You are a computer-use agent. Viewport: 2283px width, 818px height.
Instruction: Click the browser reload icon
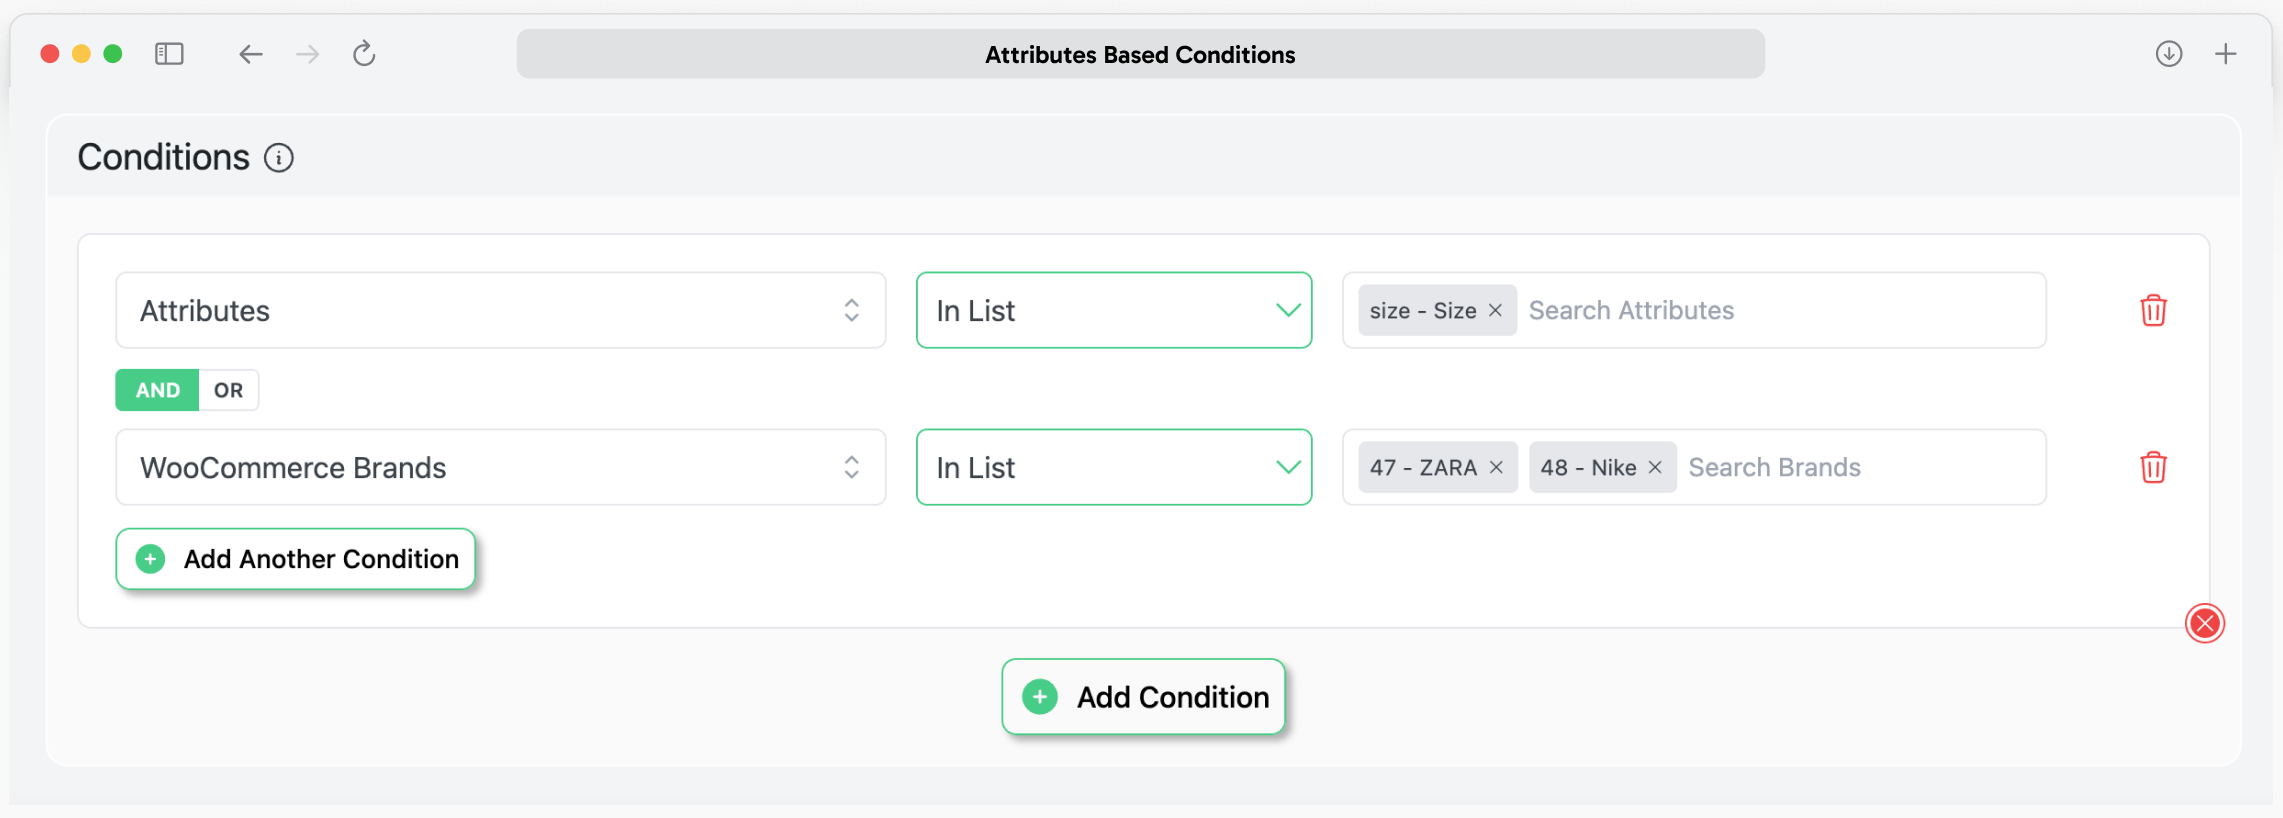pyautogui.click(x=364, y=54)
